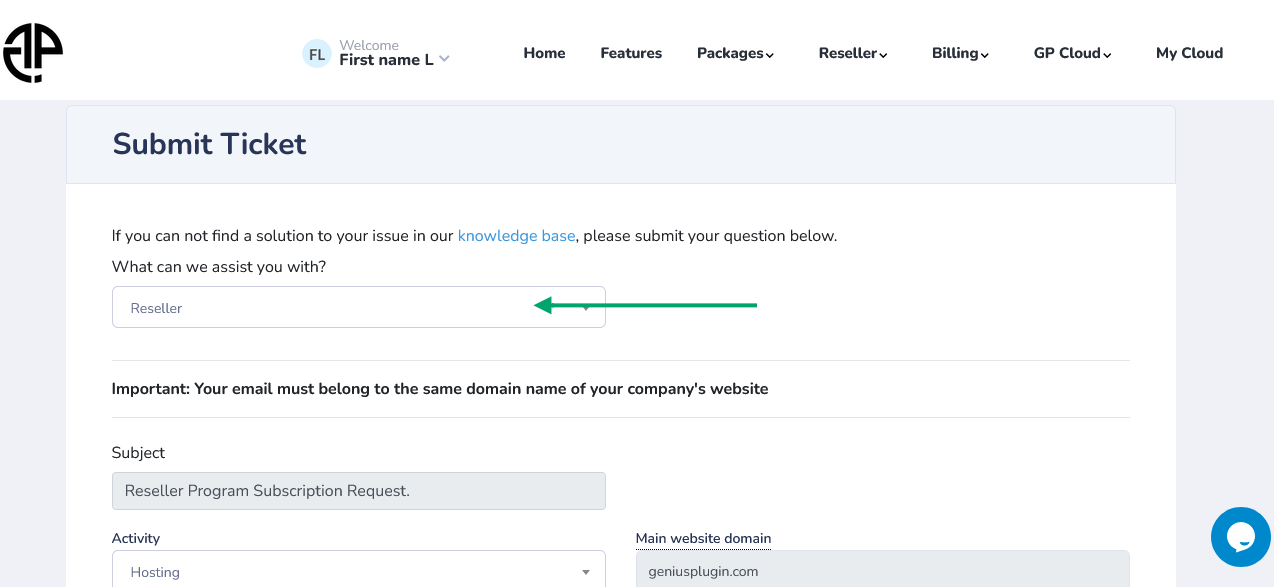Expand the Billing menu

[960, 53]
